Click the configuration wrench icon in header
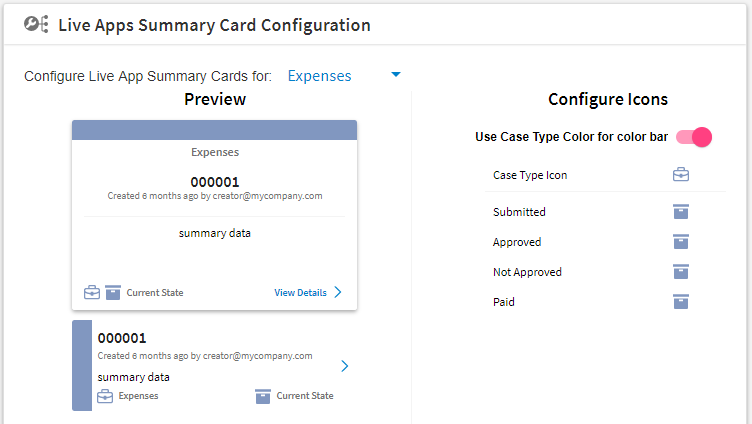The image size is (752, 424). click(x=36, y=24)
